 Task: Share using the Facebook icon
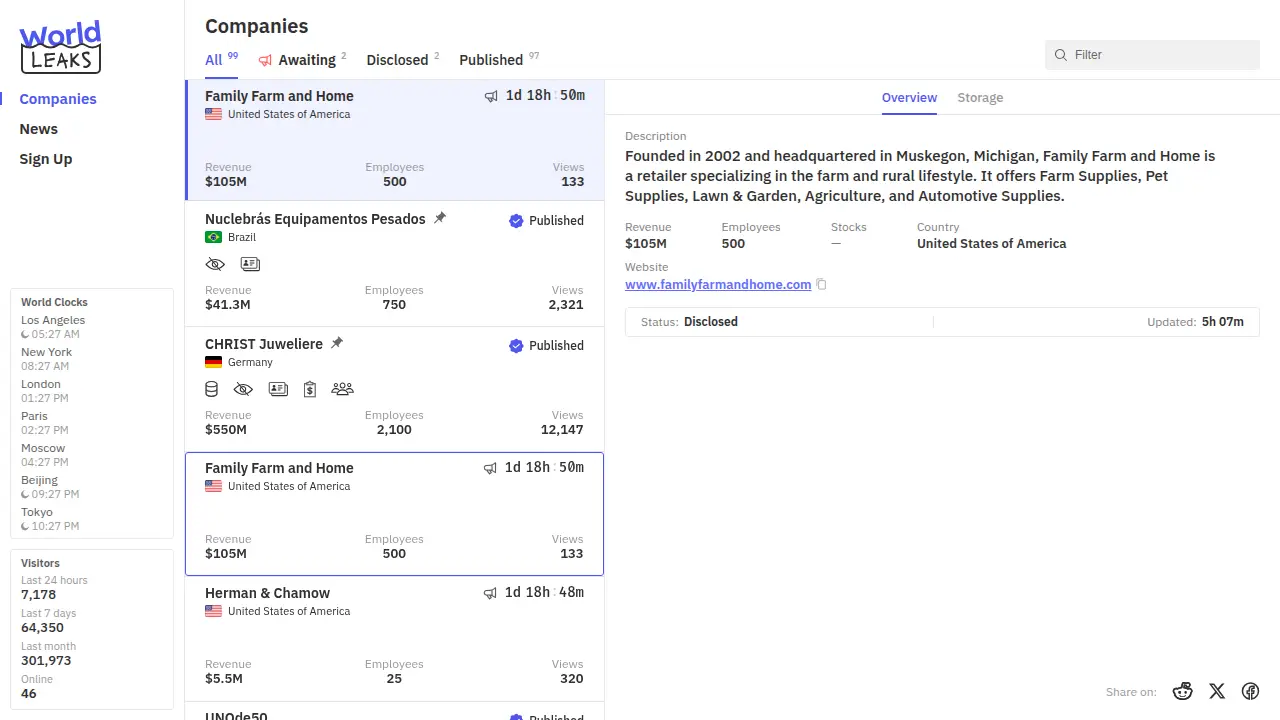(x=1250, y=691)
